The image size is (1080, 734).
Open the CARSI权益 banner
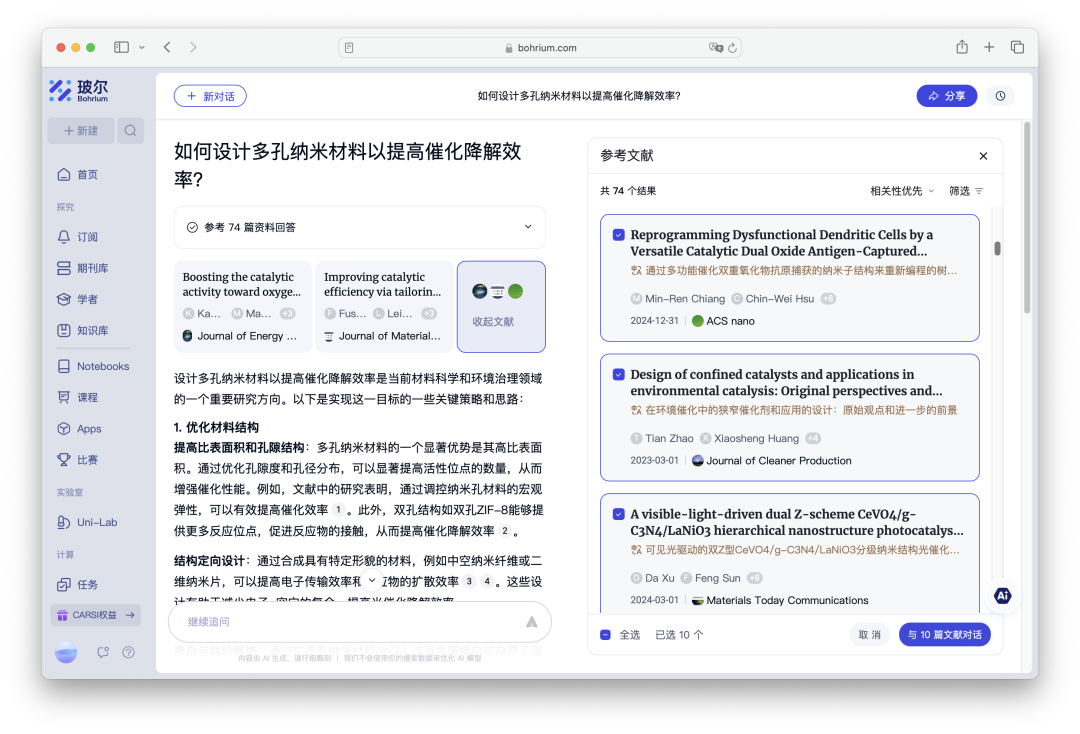point(96,615)
